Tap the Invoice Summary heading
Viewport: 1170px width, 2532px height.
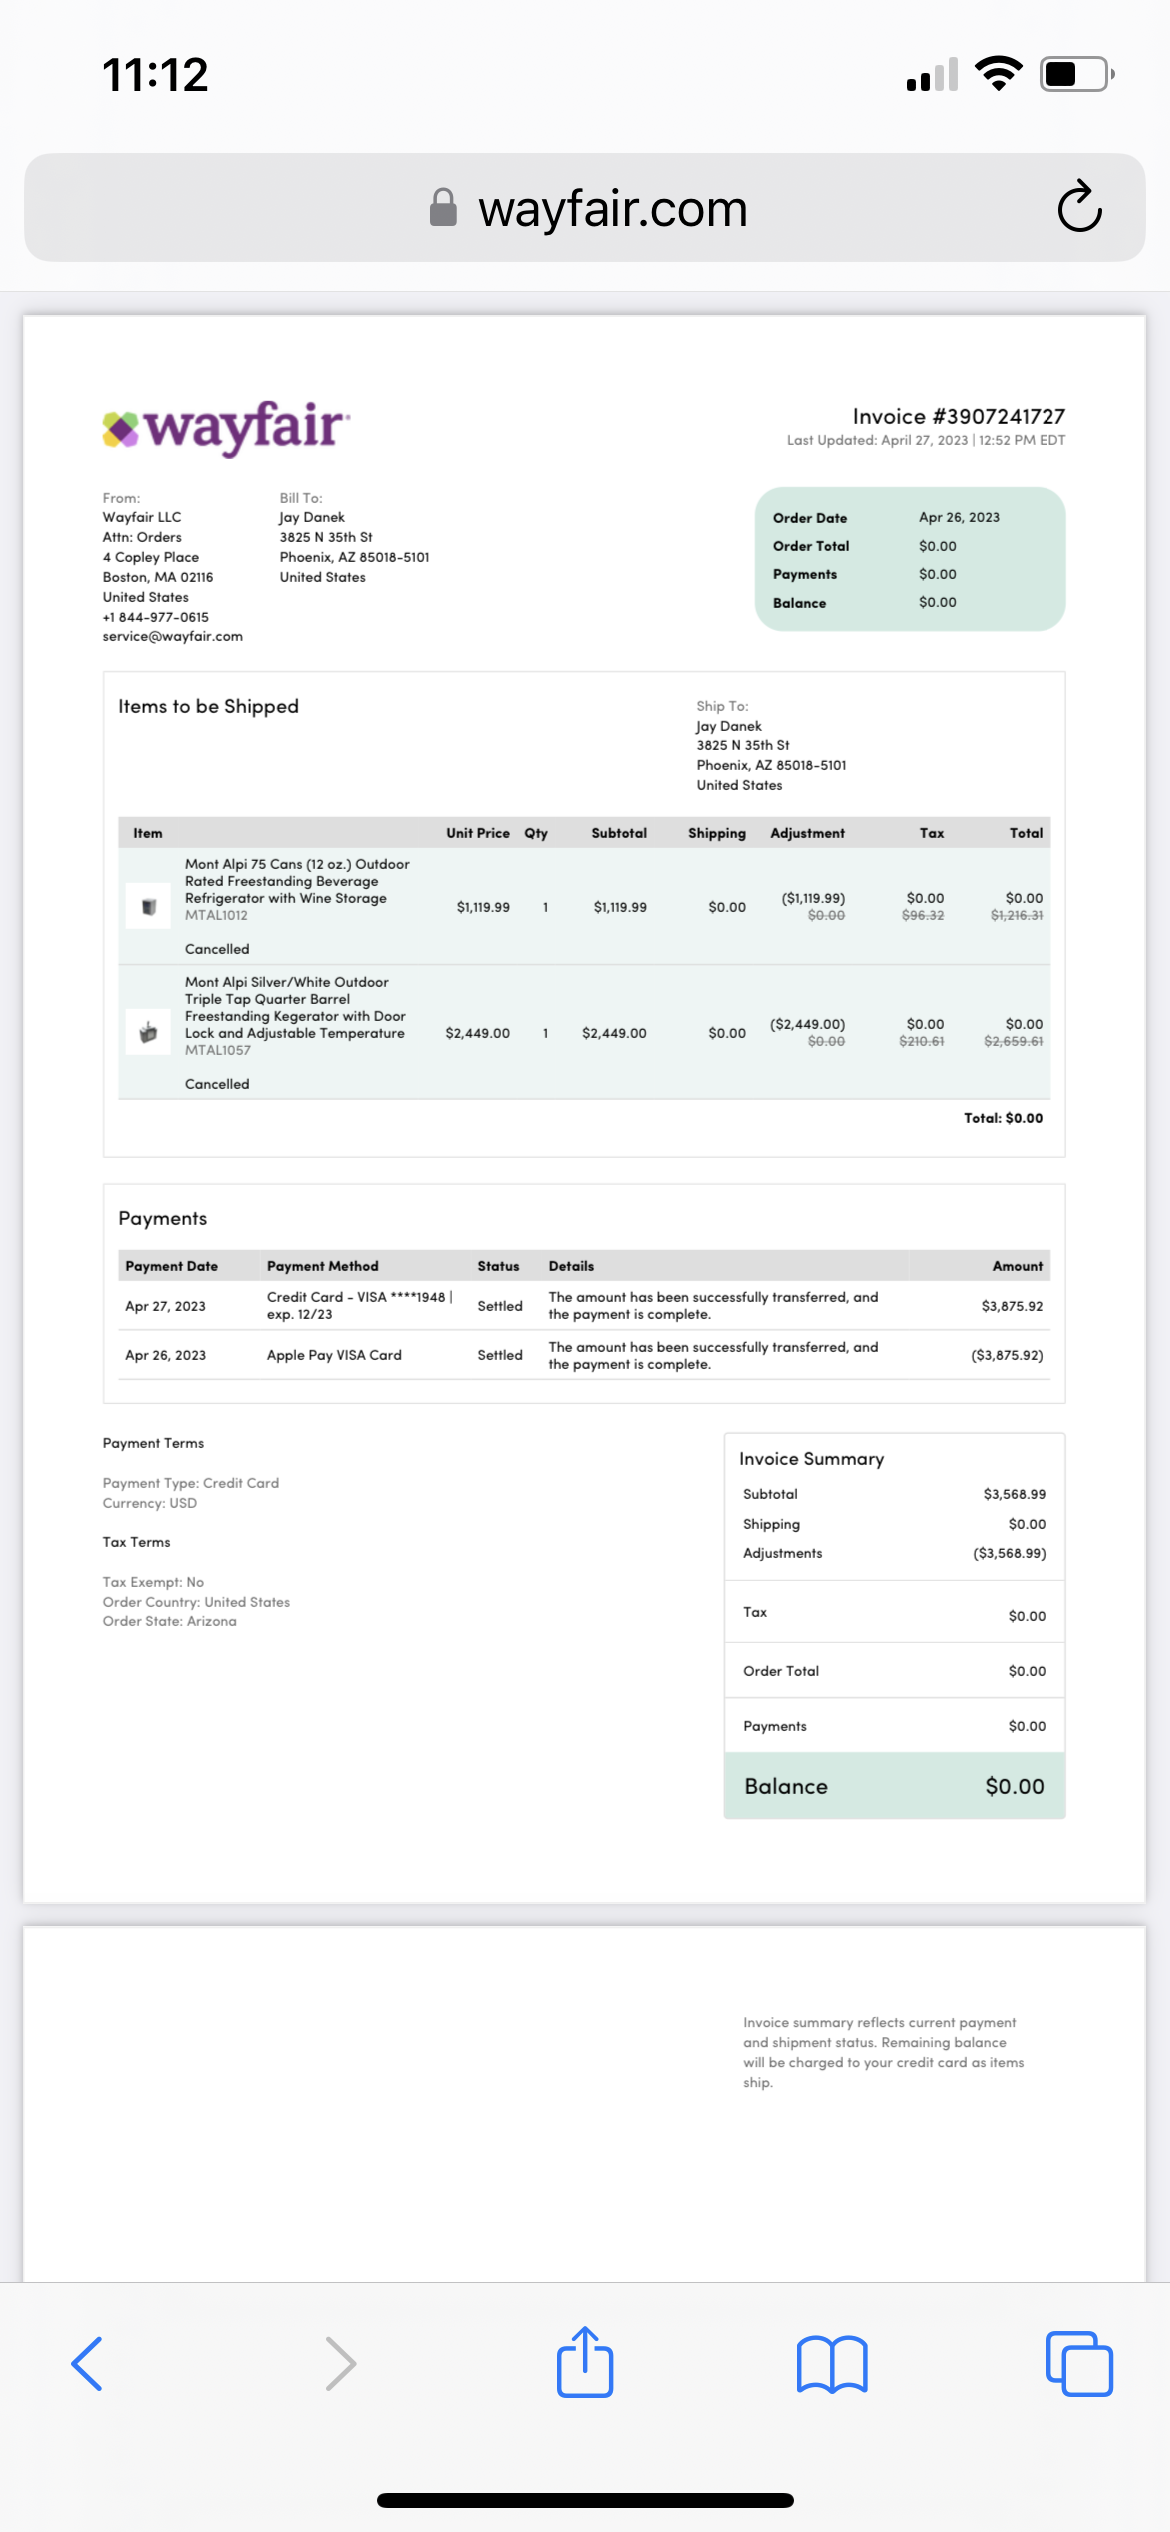point(812,1459)
